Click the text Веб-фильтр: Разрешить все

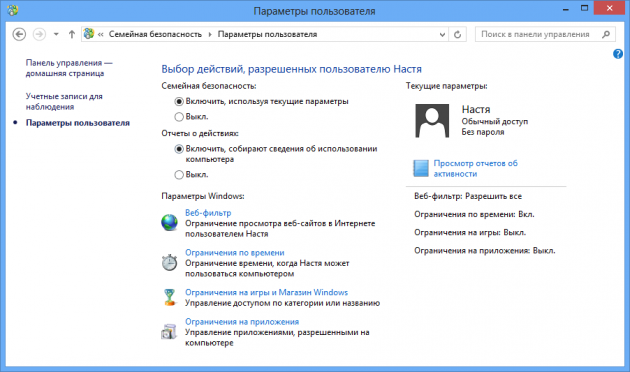point(468,196)
